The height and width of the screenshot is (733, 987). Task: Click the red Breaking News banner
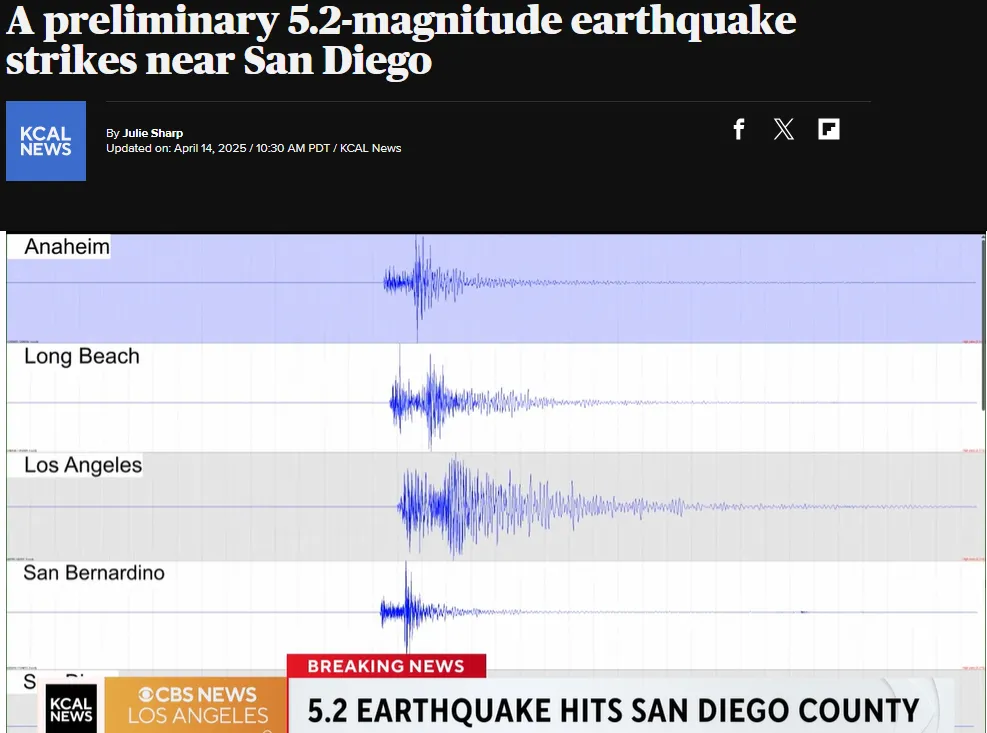[x=386, y=666]
